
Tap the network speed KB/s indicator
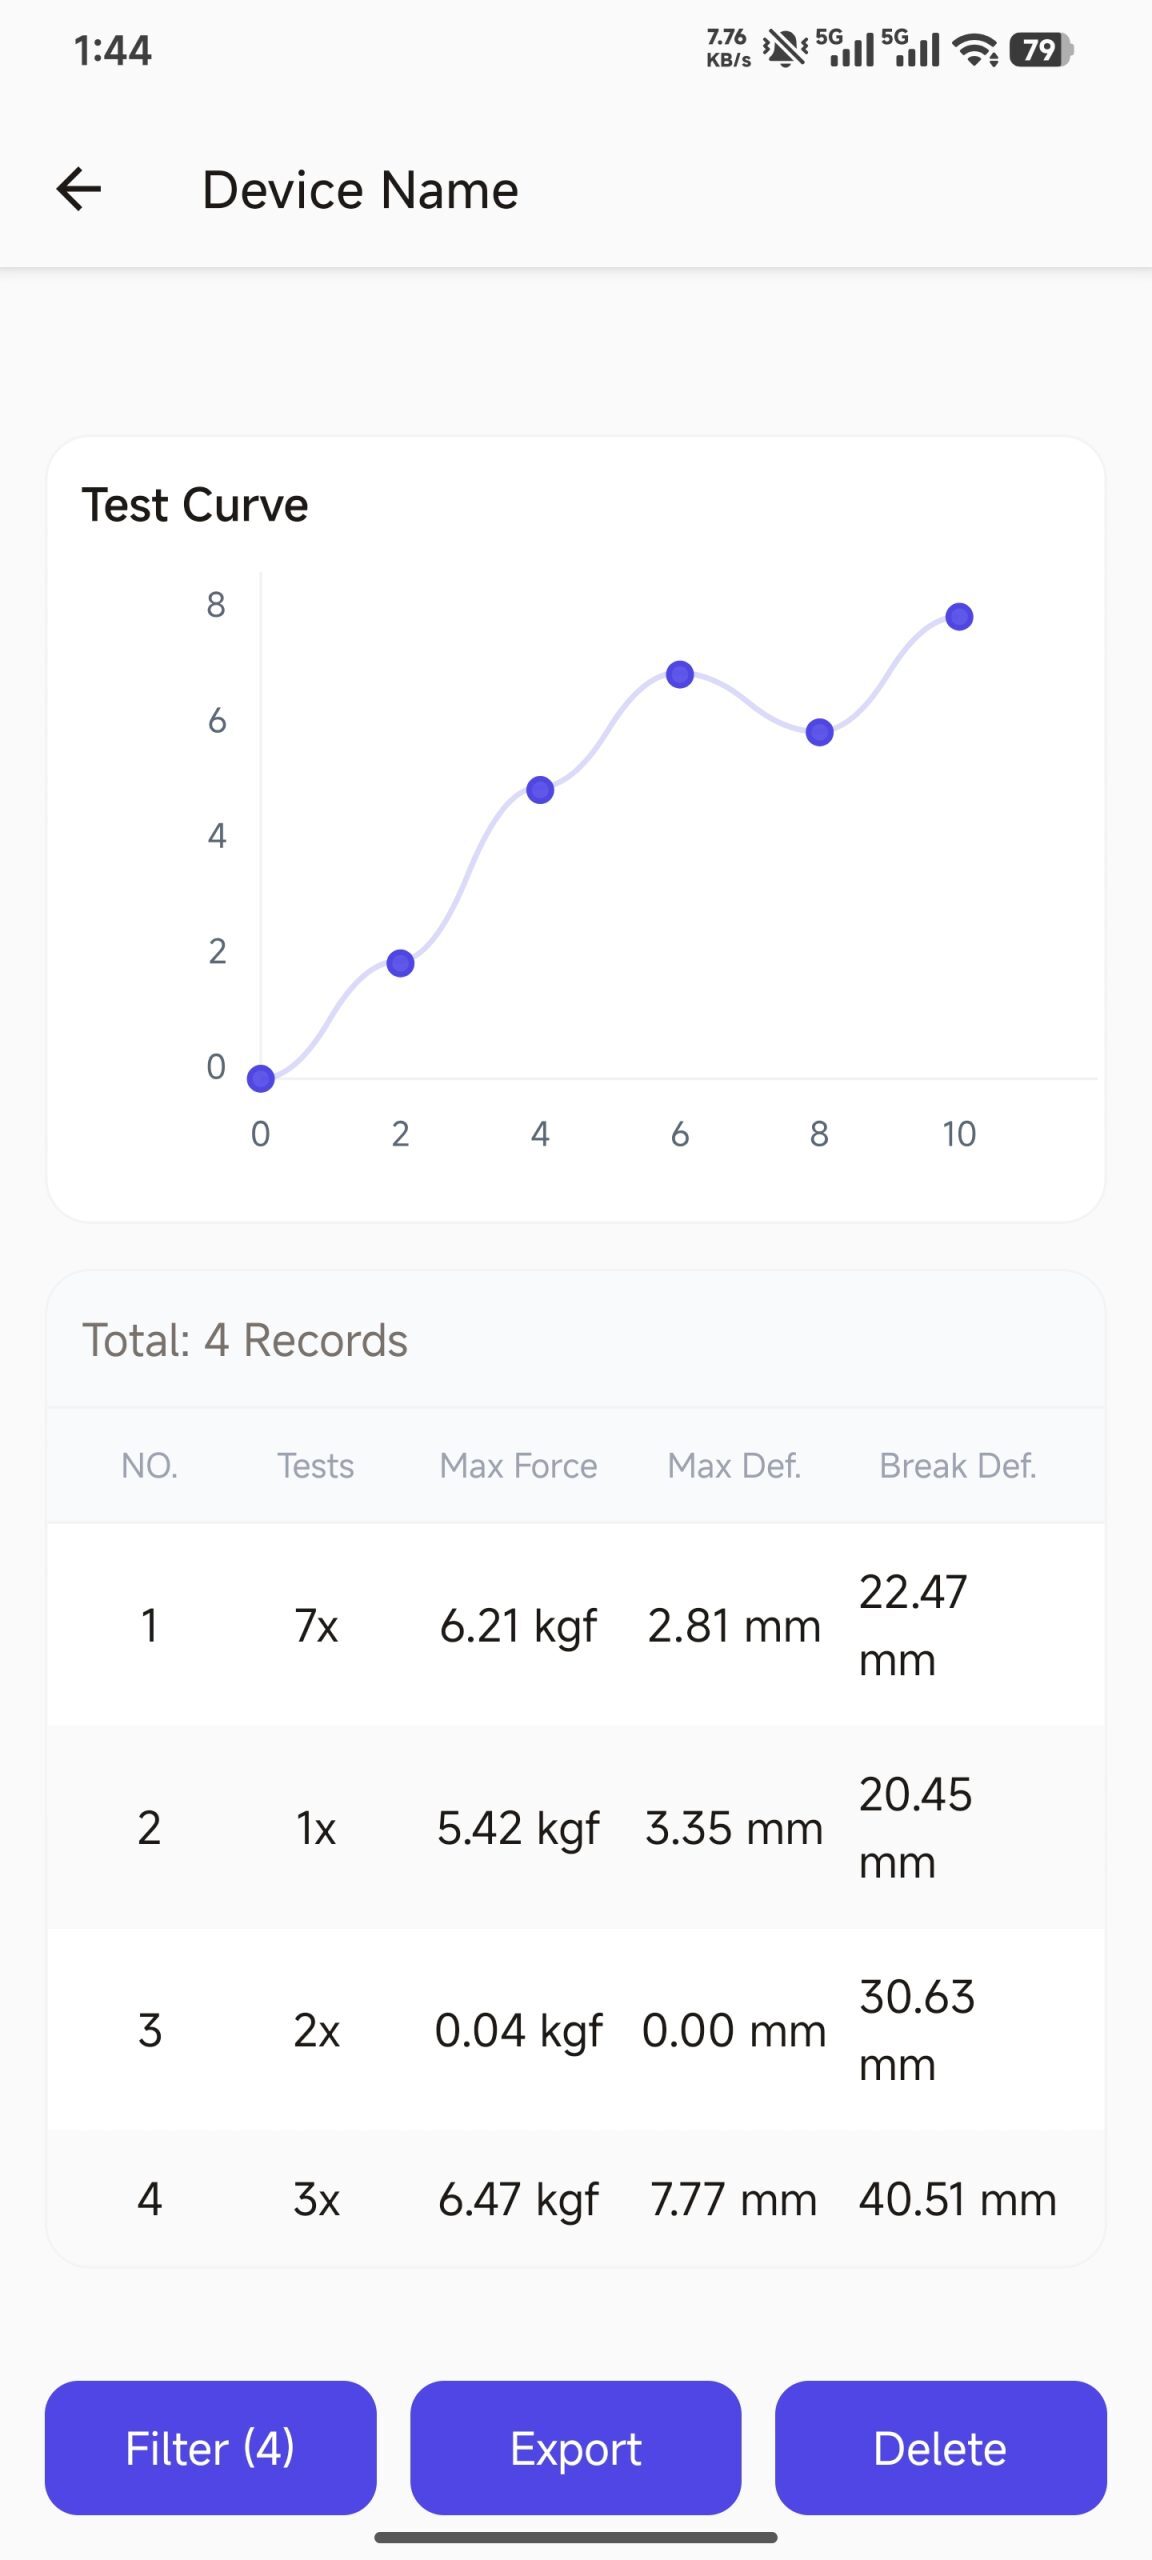click(728, 48)
